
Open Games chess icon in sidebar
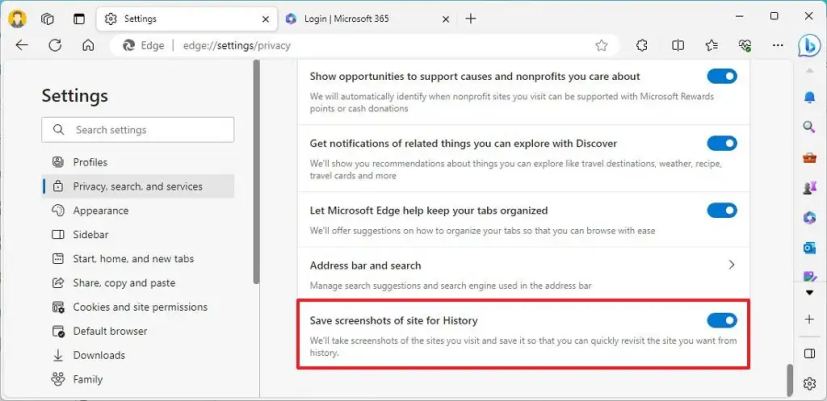810,187
